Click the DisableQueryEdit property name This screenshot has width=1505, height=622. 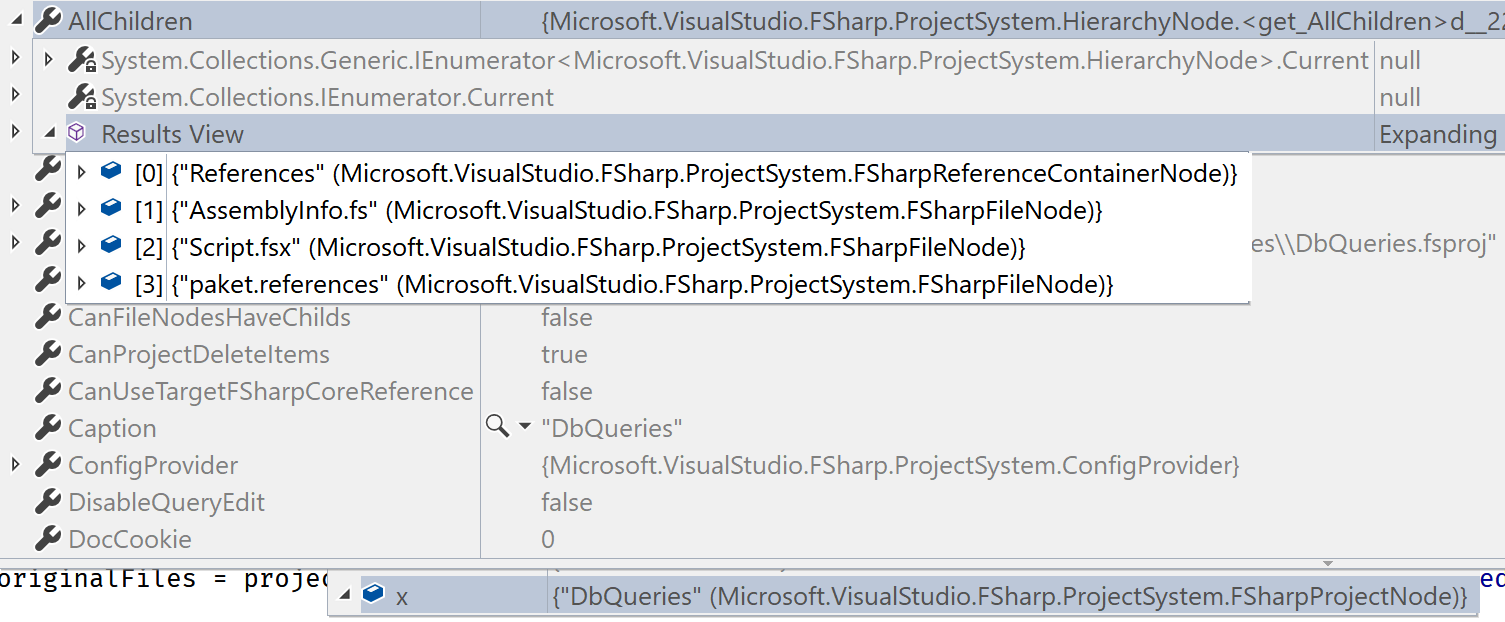click(166, 503)
